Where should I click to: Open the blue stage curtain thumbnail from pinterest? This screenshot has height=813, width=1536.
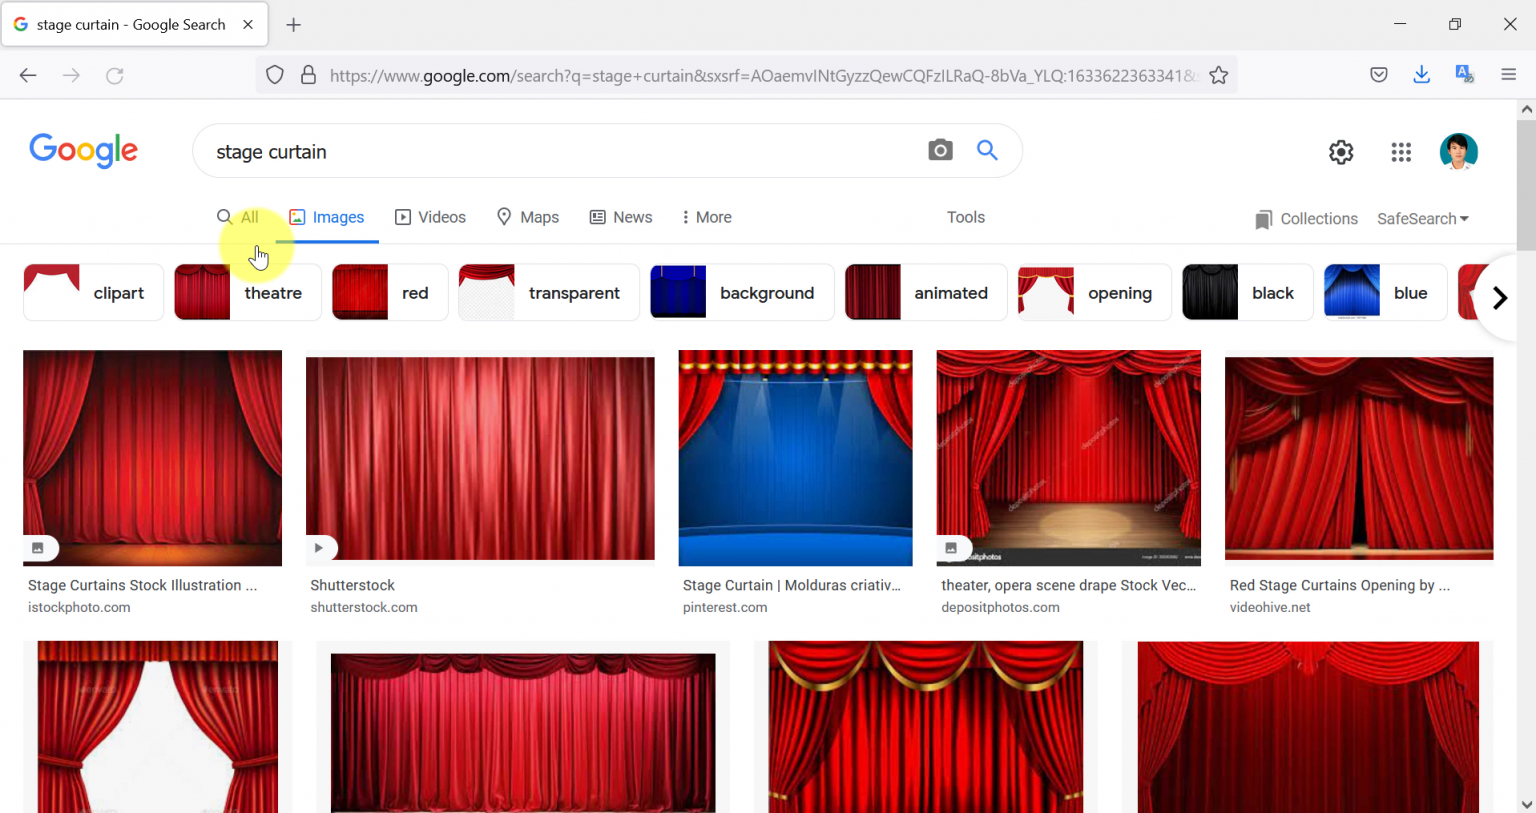[794, 457]
